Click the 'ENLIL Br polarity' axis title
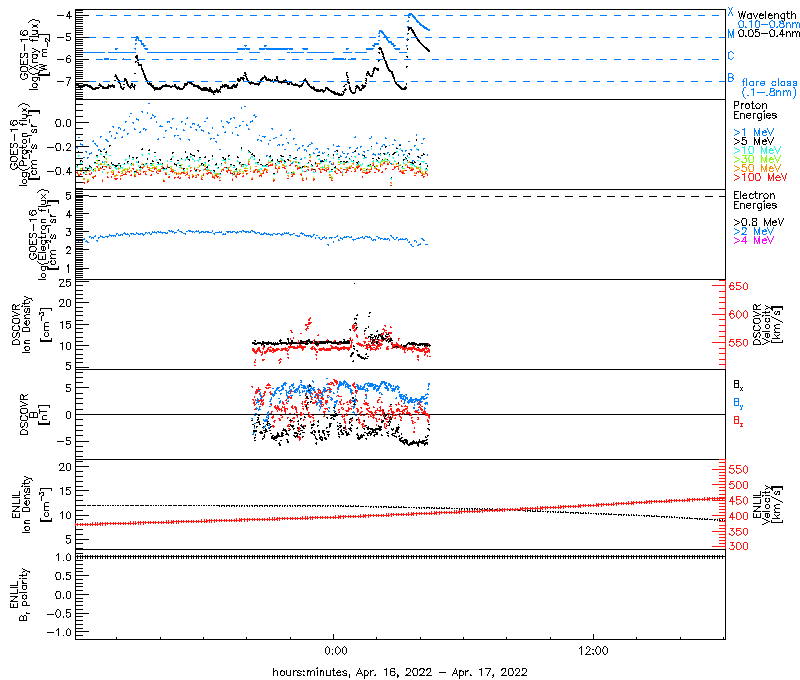 click(x=19, y=595)
